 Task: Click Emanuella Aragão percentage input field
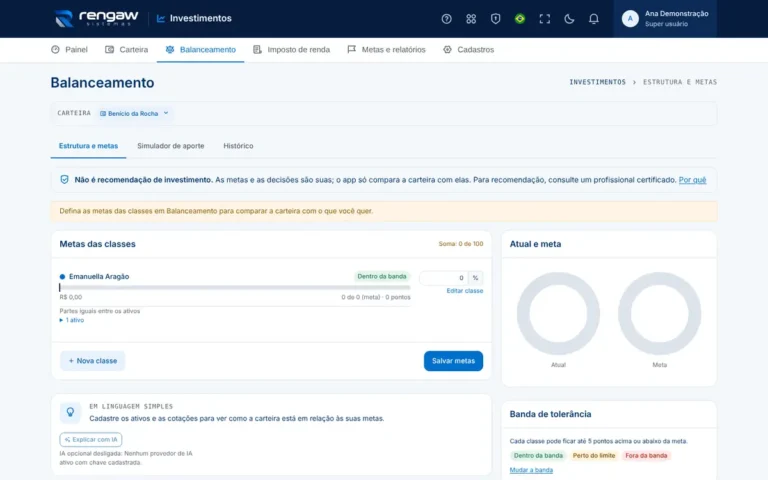(x=444, y=278)
